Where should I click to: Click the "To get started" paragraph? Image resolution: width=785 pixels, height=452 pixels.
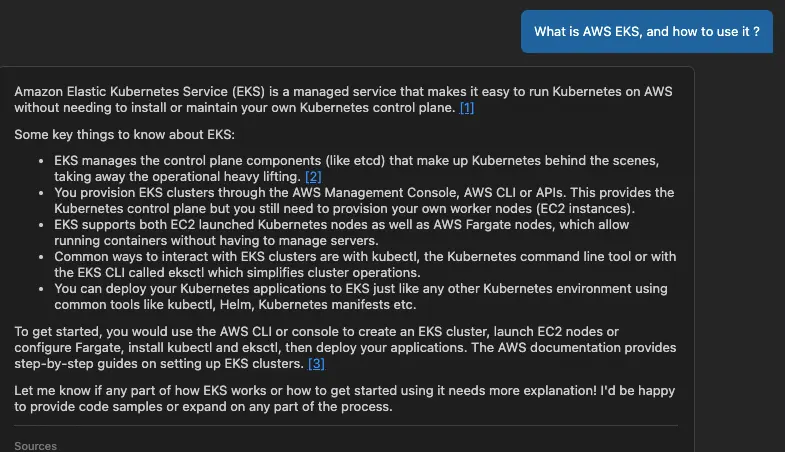343,347
